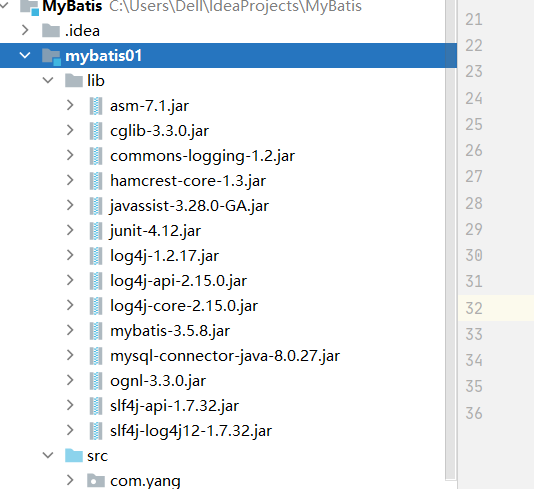Select the MyBatis project root label

72,6
